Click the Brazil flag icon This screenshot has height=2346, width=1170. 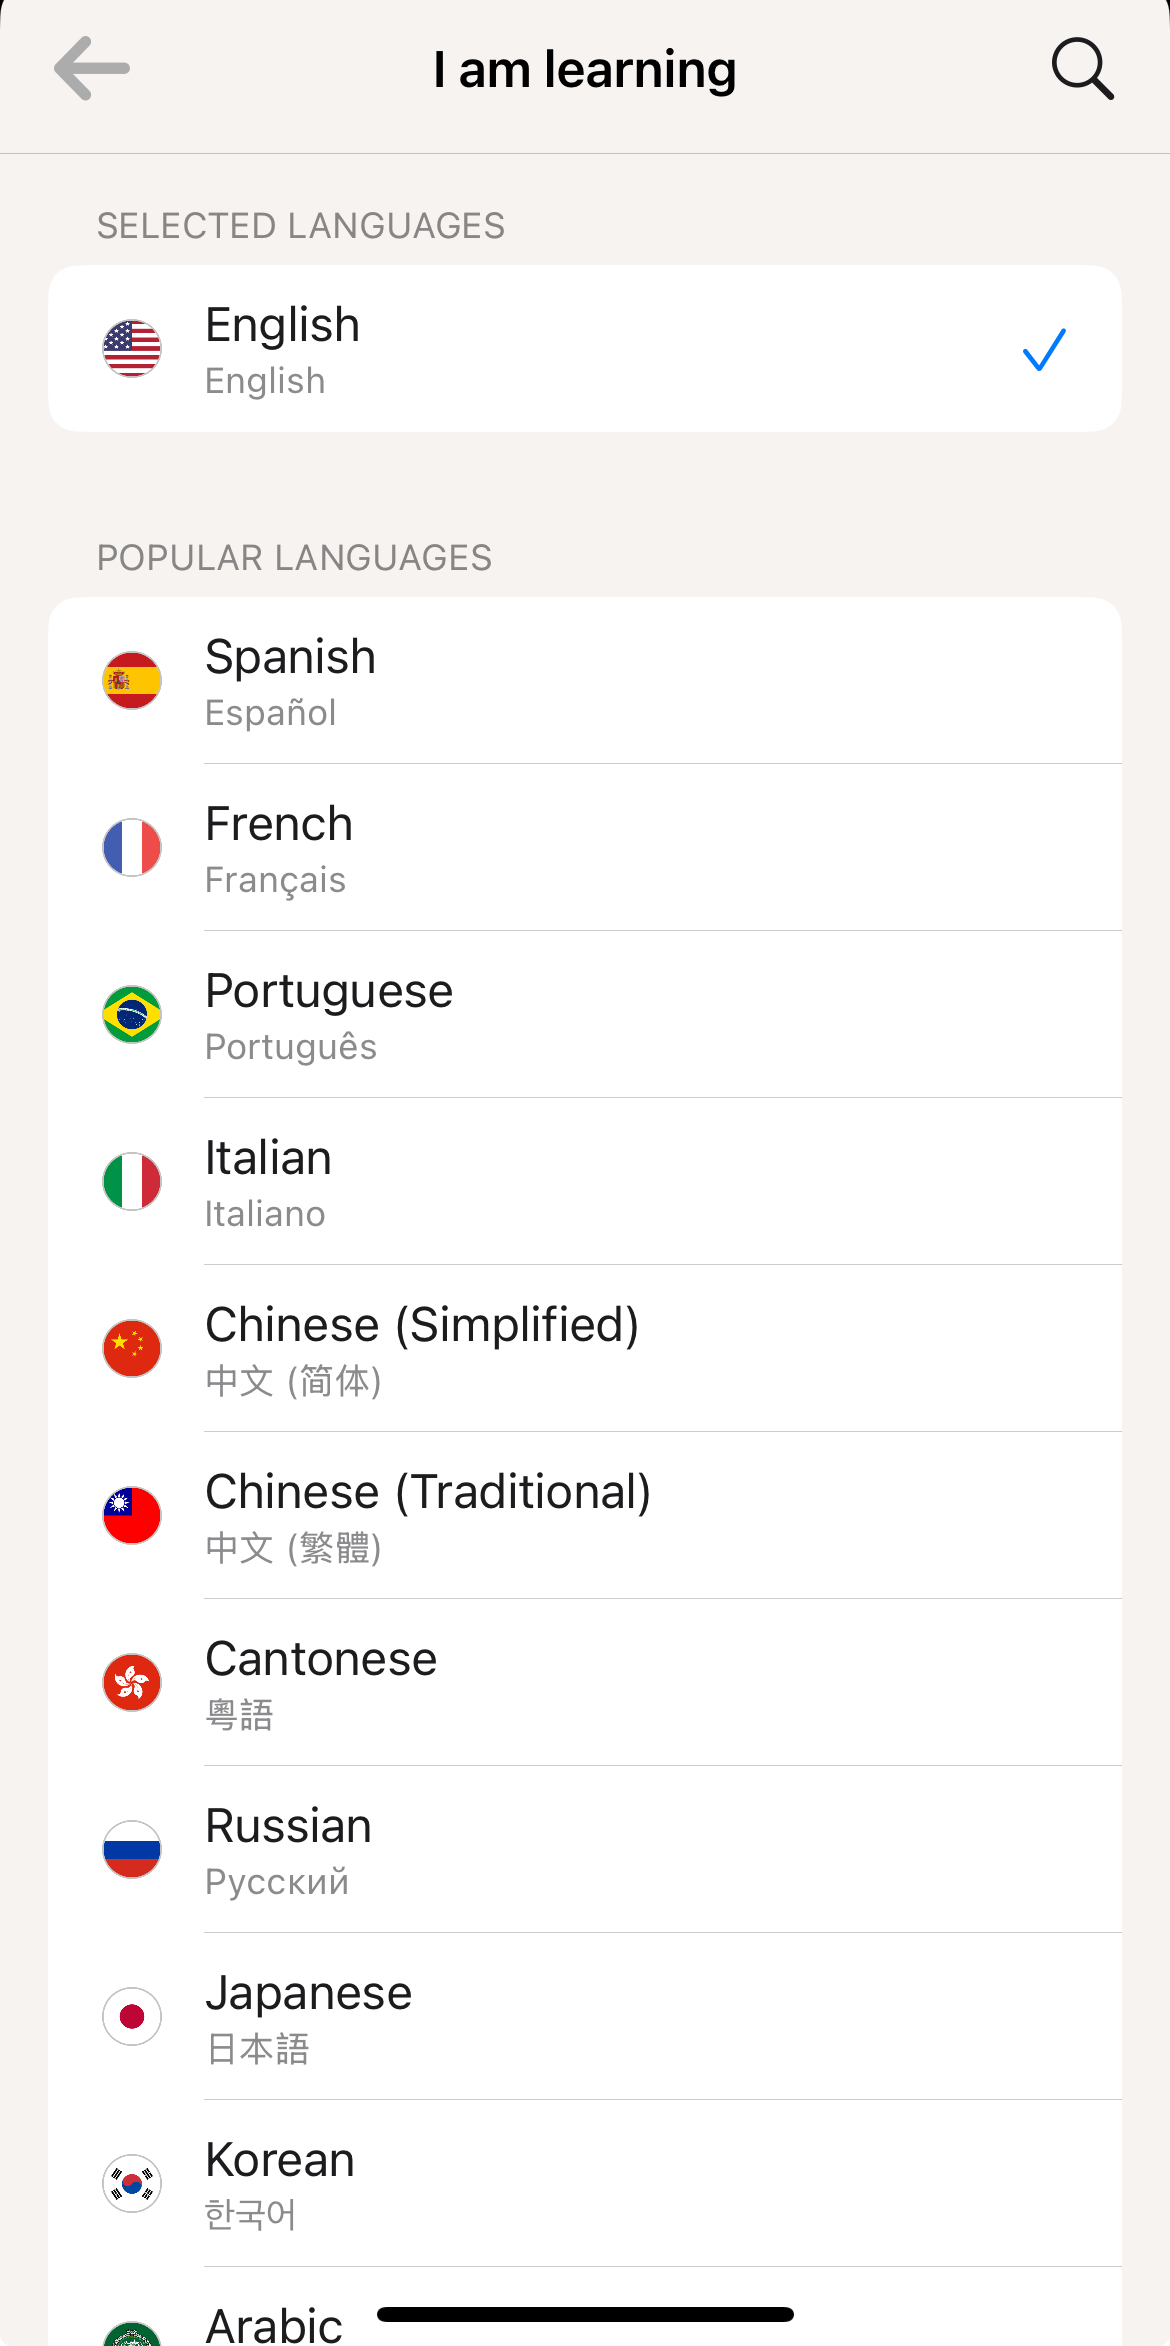coord(132,1015)
